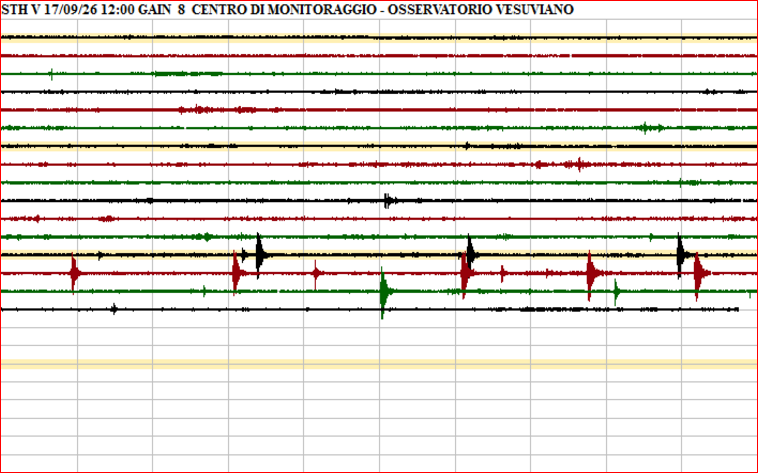Click the station label "STH V" in header
758x473 pixels.
(21, 9)
